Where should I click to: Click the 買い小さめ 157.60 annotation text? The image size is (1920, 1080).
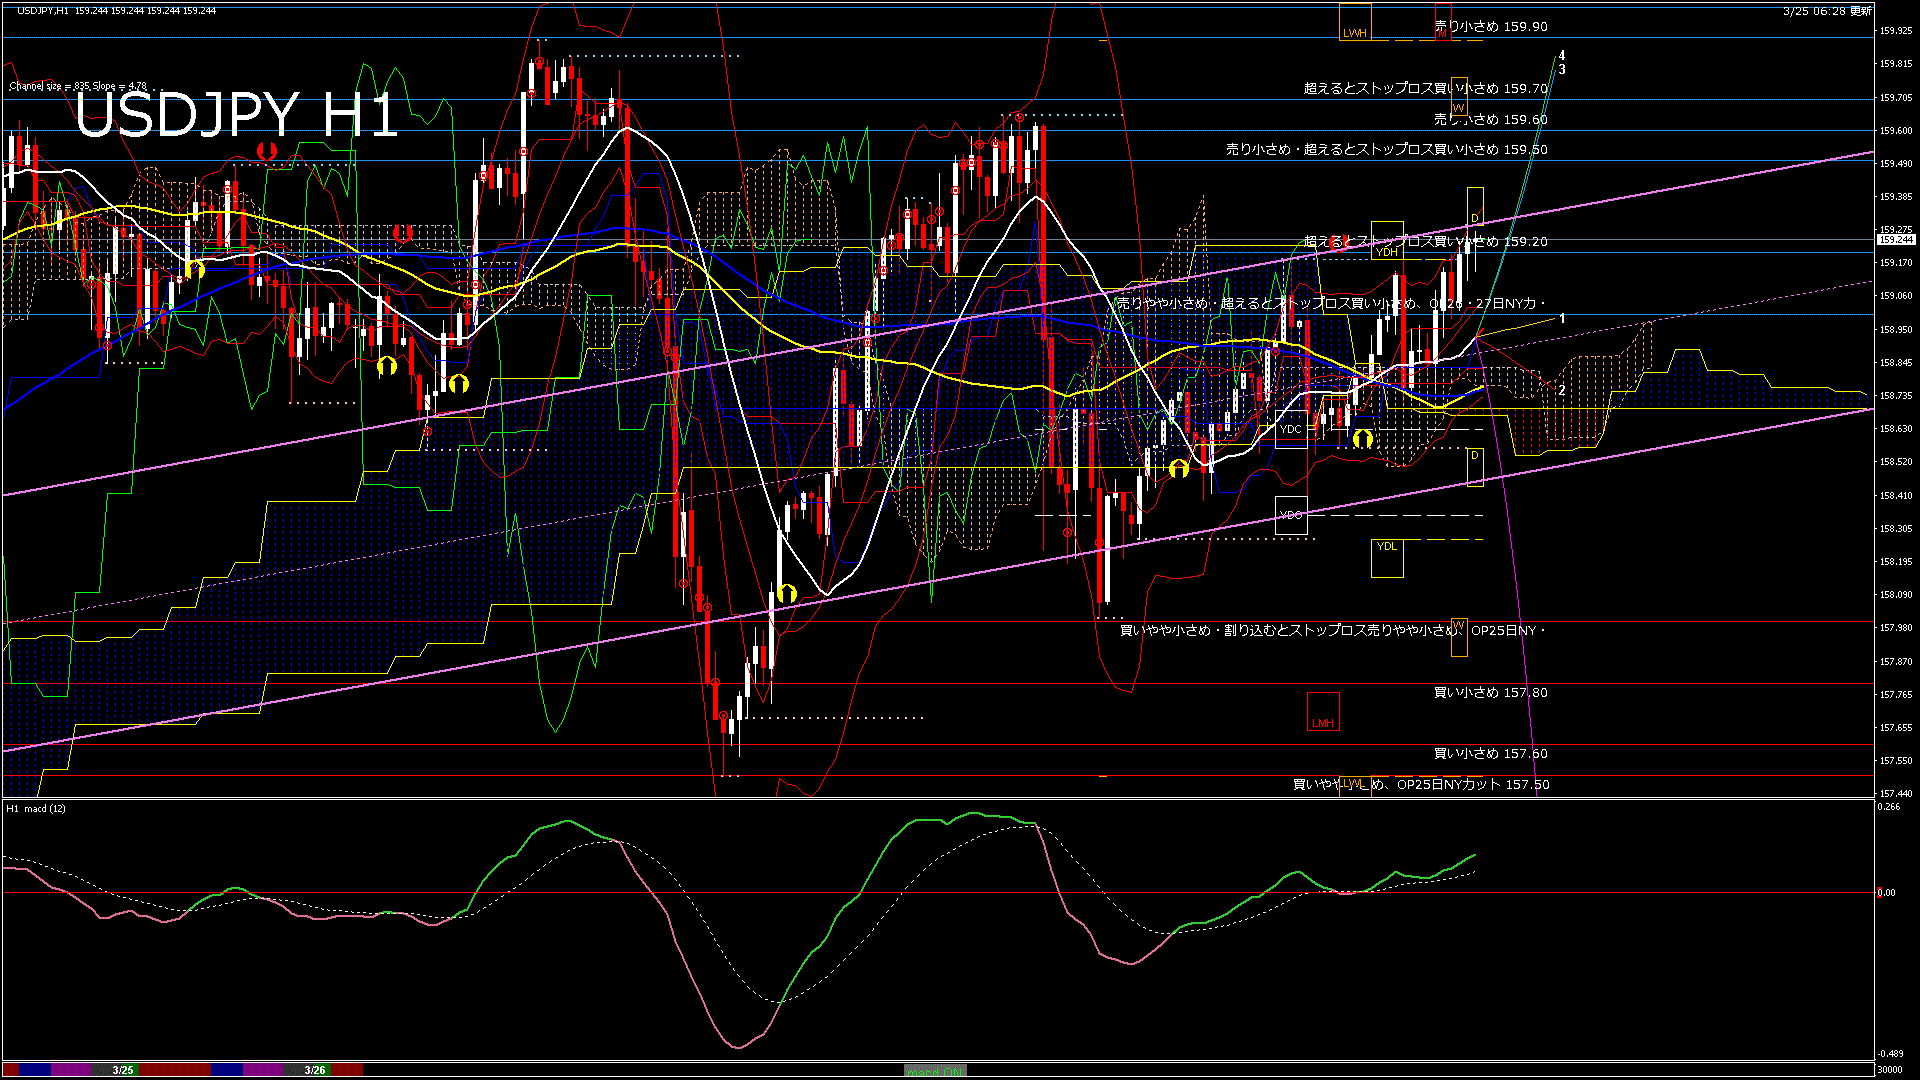point(1491,753)
